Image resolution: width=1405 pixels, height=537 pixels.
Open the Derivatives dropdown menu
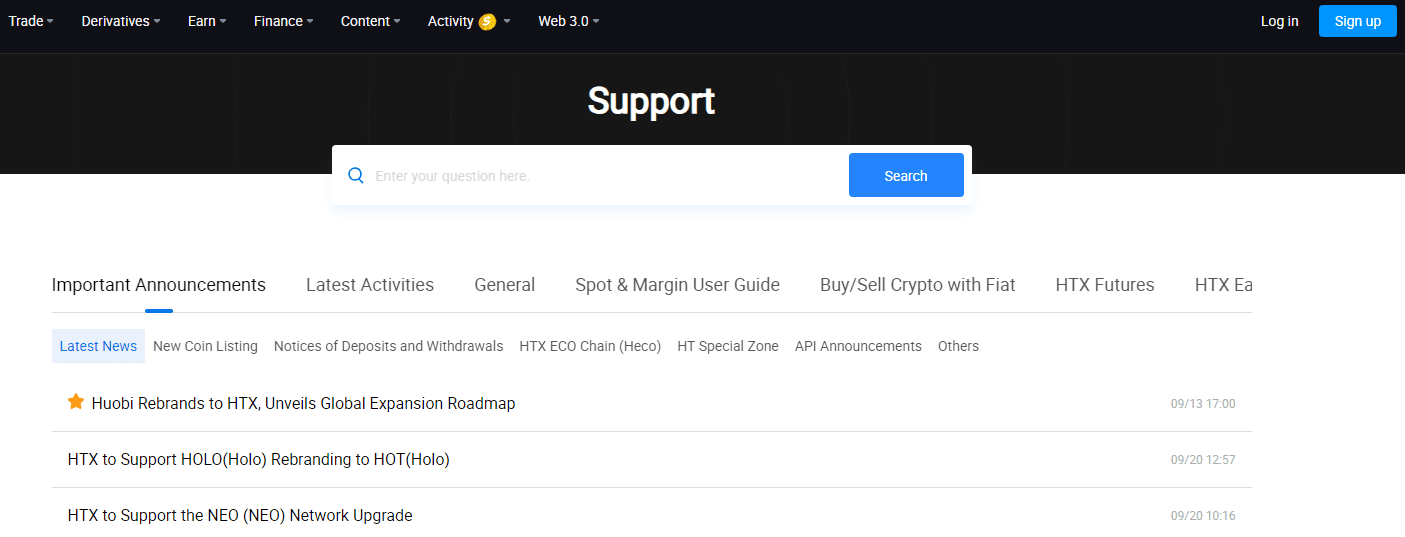pos(120,21)
